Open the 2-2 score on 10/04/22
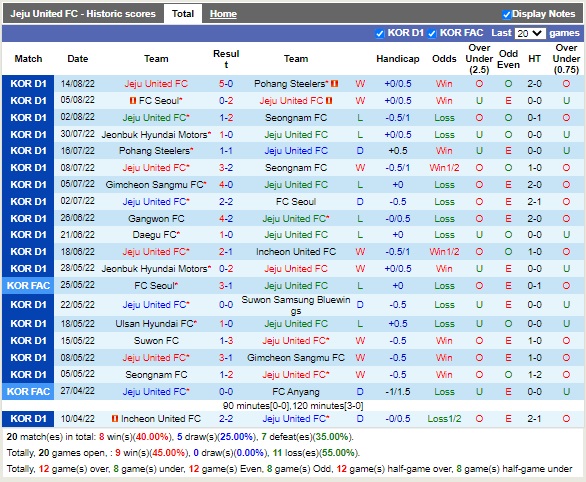 [x=226, y=418]
